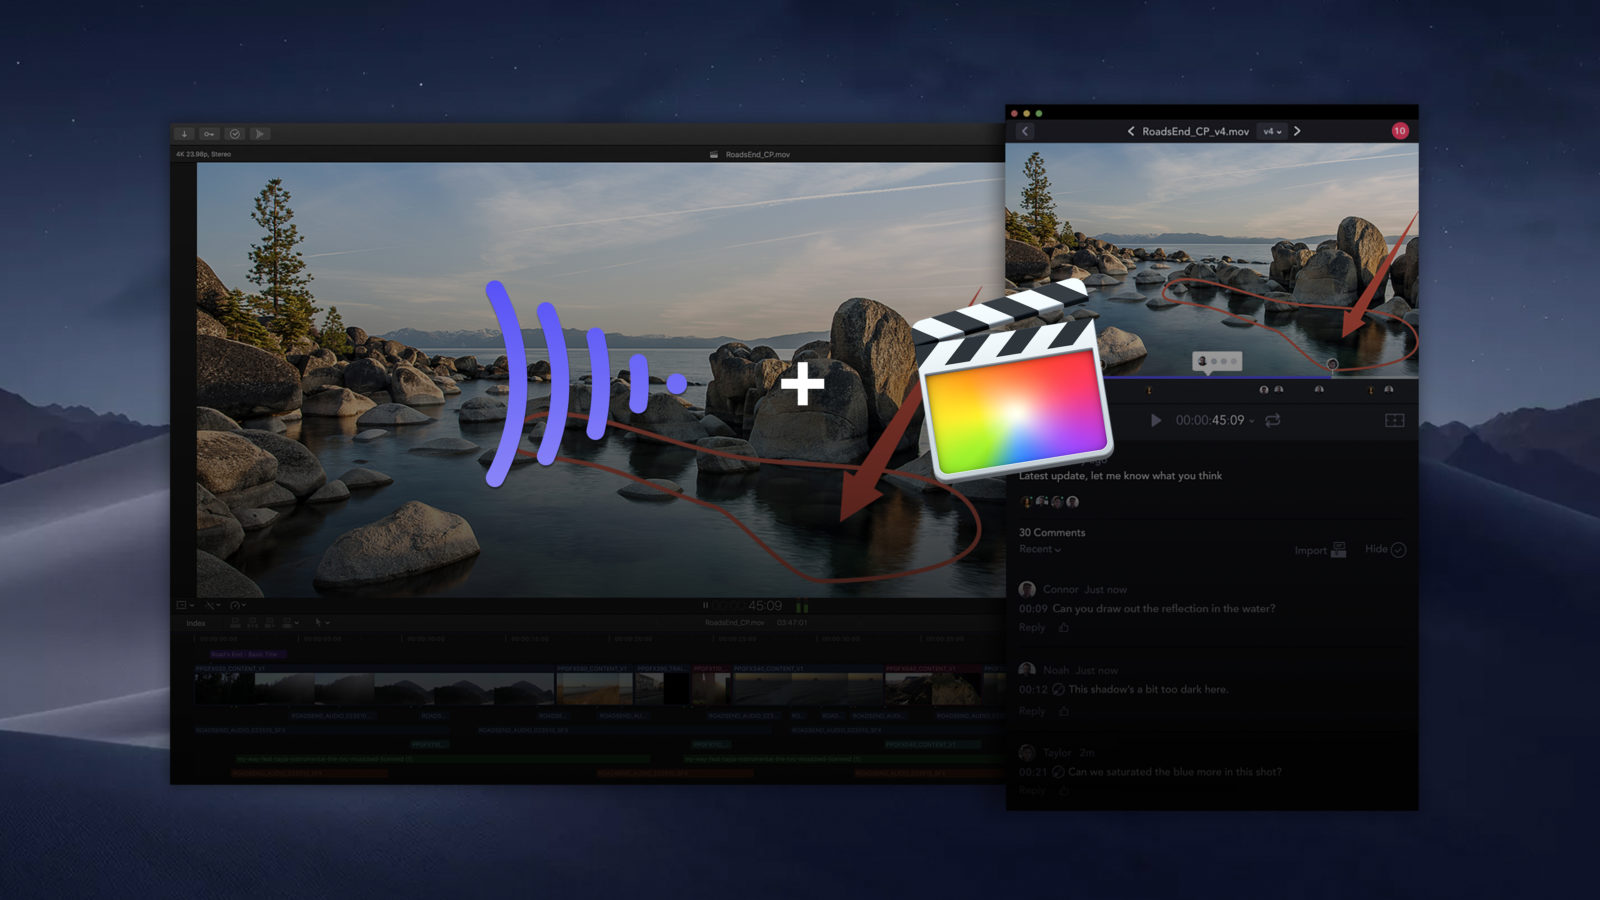Click the rightmost commenter avatar on the scrubber
The width and height of the screenshot is (1600, 900).
(x=1388, y=389)
